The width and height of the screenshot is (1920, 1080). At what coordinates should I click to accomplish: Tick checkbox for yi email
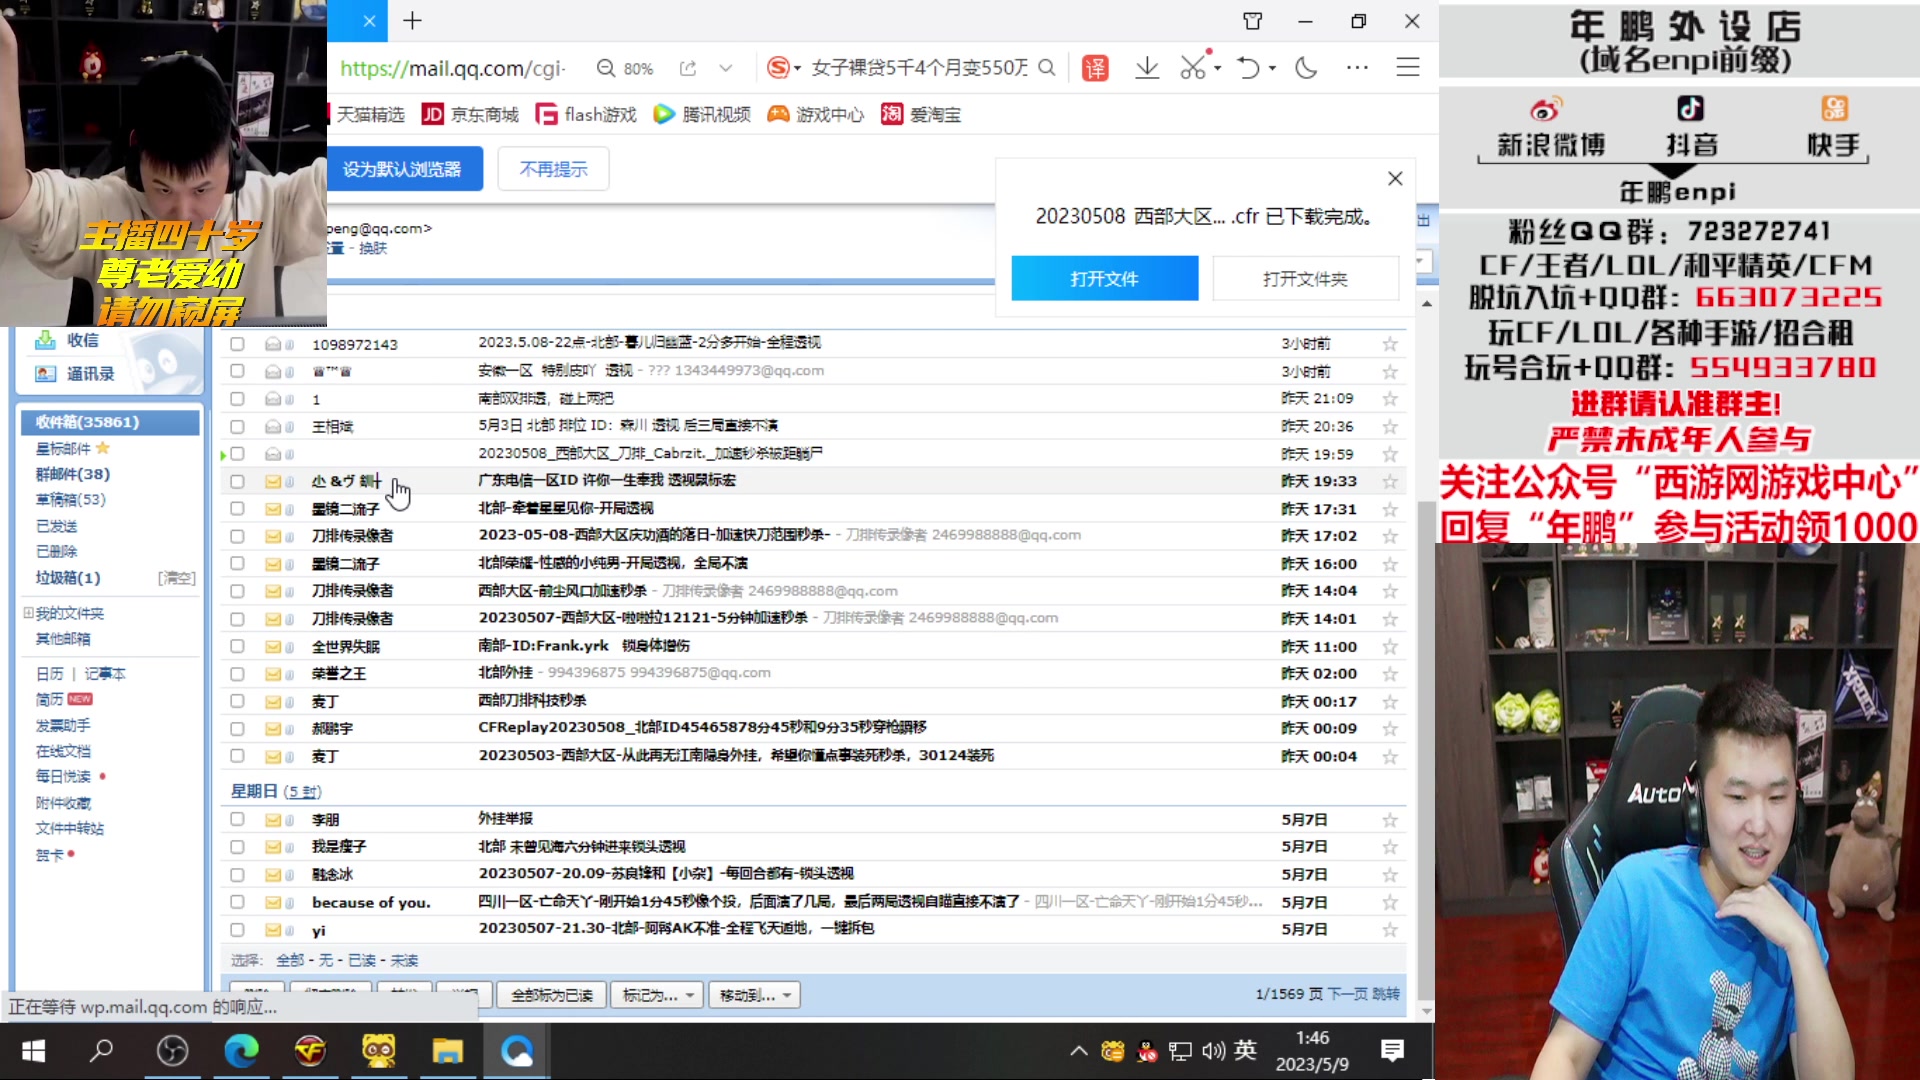237,930
